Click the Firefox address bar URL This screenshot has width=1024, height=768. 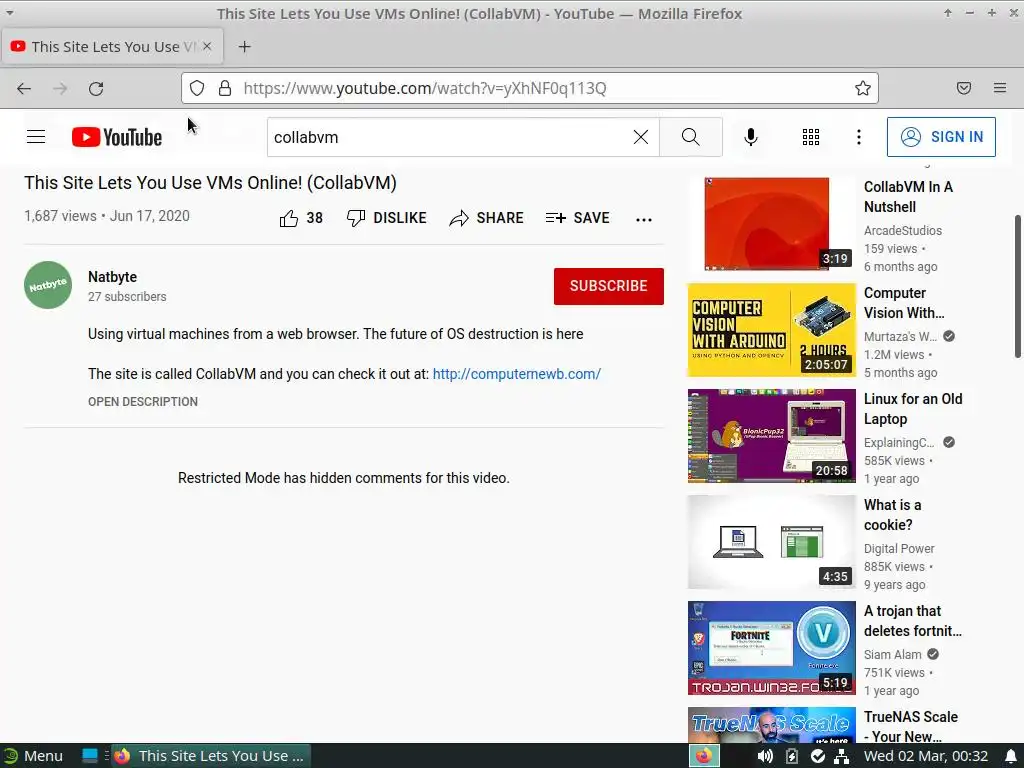(x=424, y=88)
